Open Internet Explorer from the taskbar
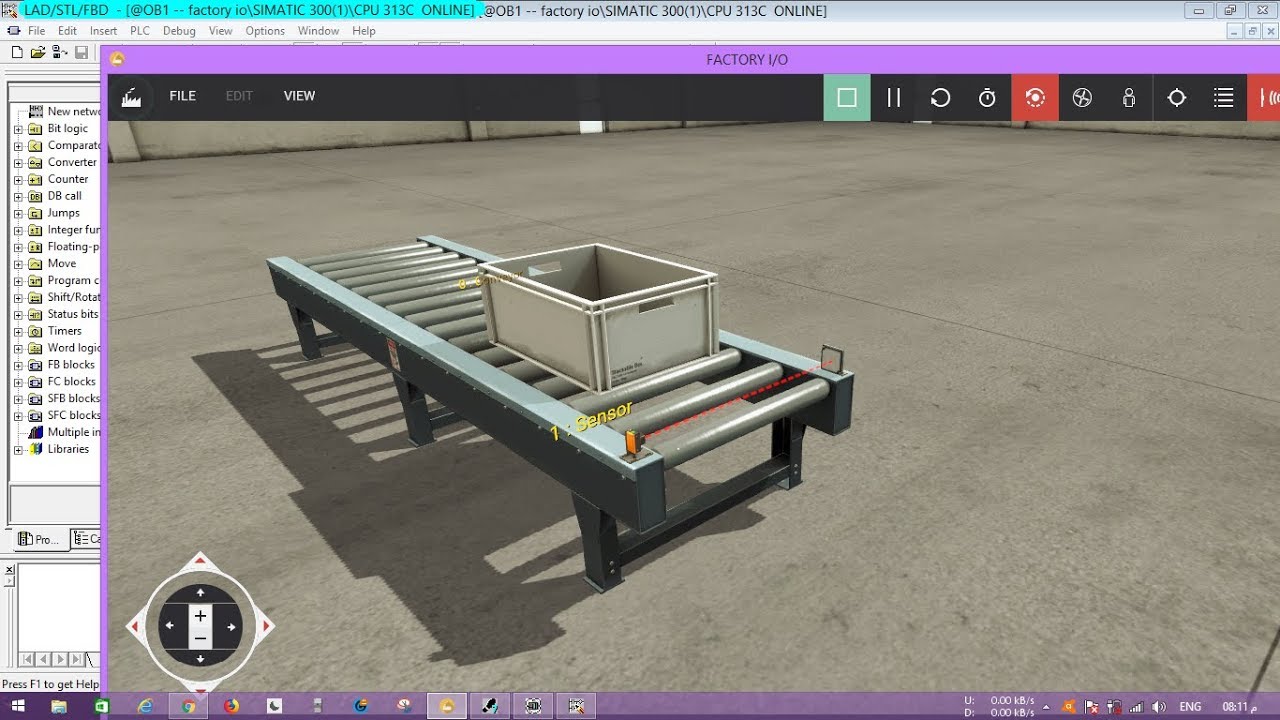 pyautogui.click(x=146, y=706)
